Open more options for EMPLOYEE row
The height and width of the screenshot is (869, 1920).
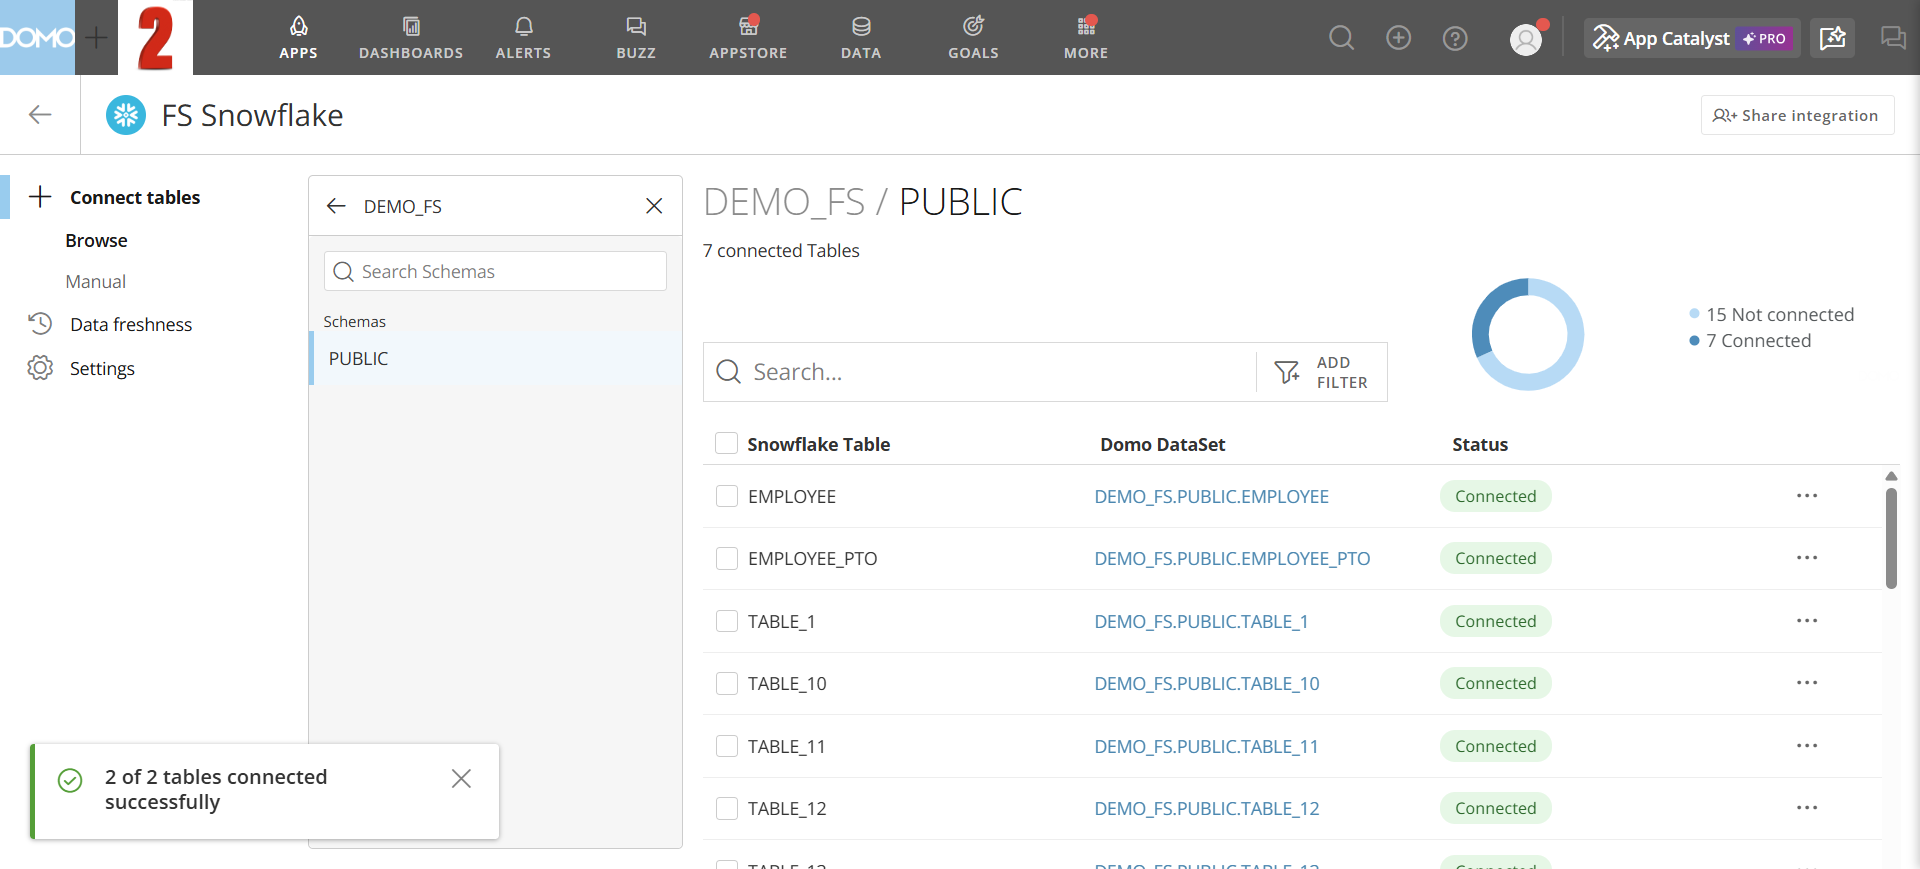pyautogui.click(x=1806, y=496)
